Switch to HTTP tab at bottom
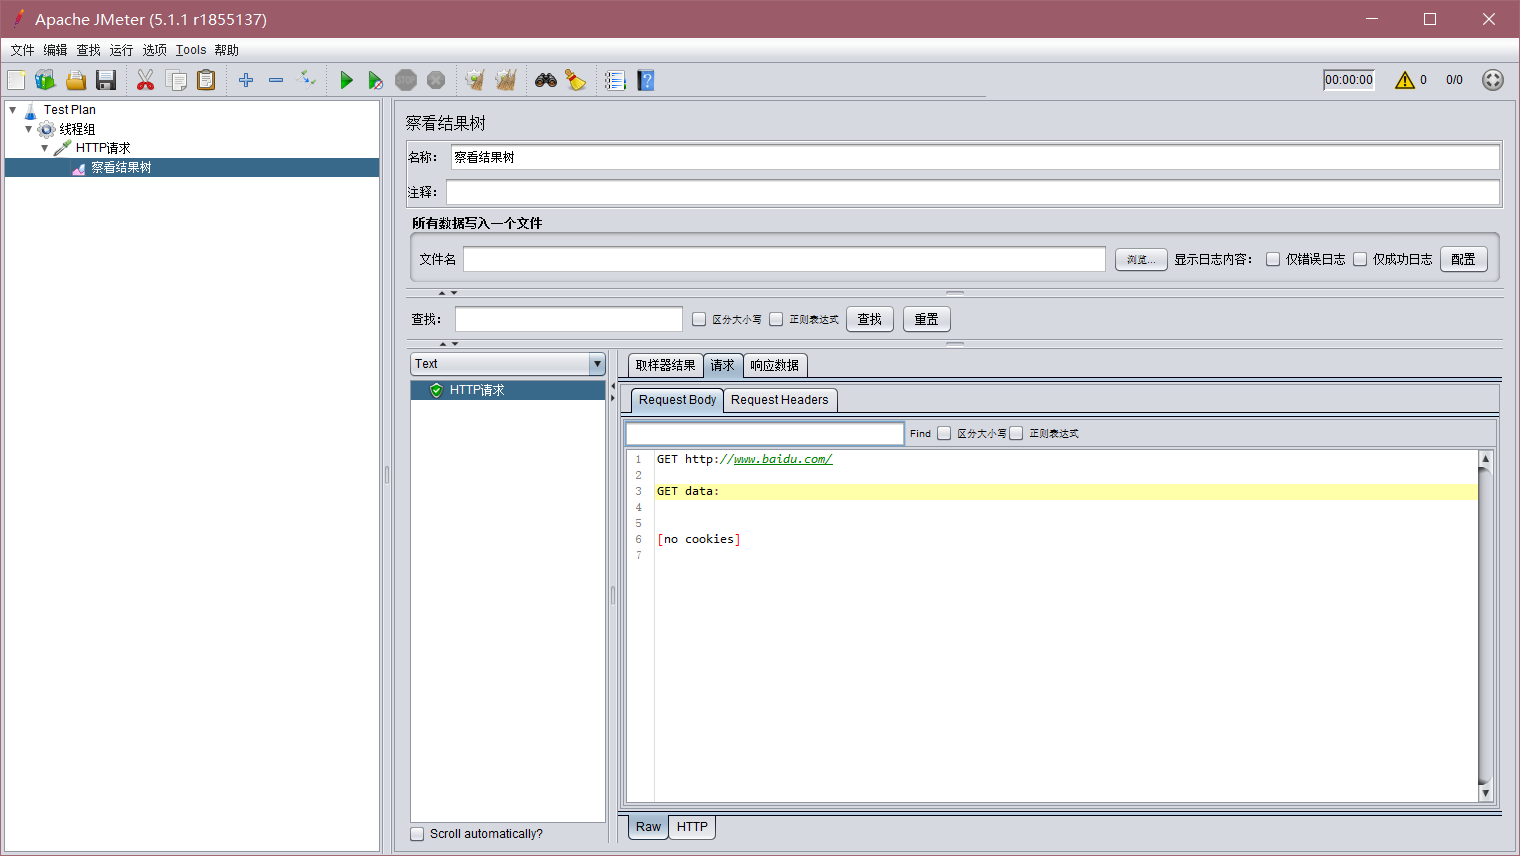Screen dimensions: 1520x856 [x=692, y=827]
